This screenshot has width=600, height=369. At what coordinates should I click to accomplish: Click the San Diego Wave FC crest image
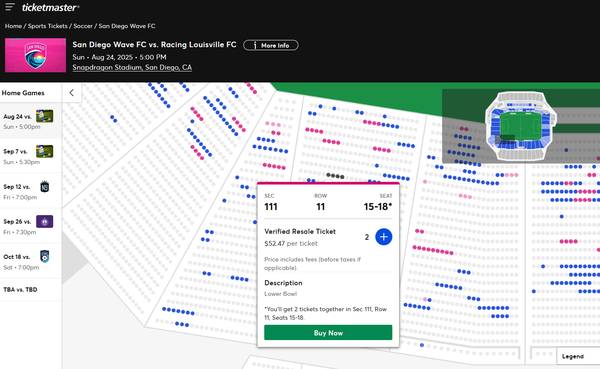[35, 55]
